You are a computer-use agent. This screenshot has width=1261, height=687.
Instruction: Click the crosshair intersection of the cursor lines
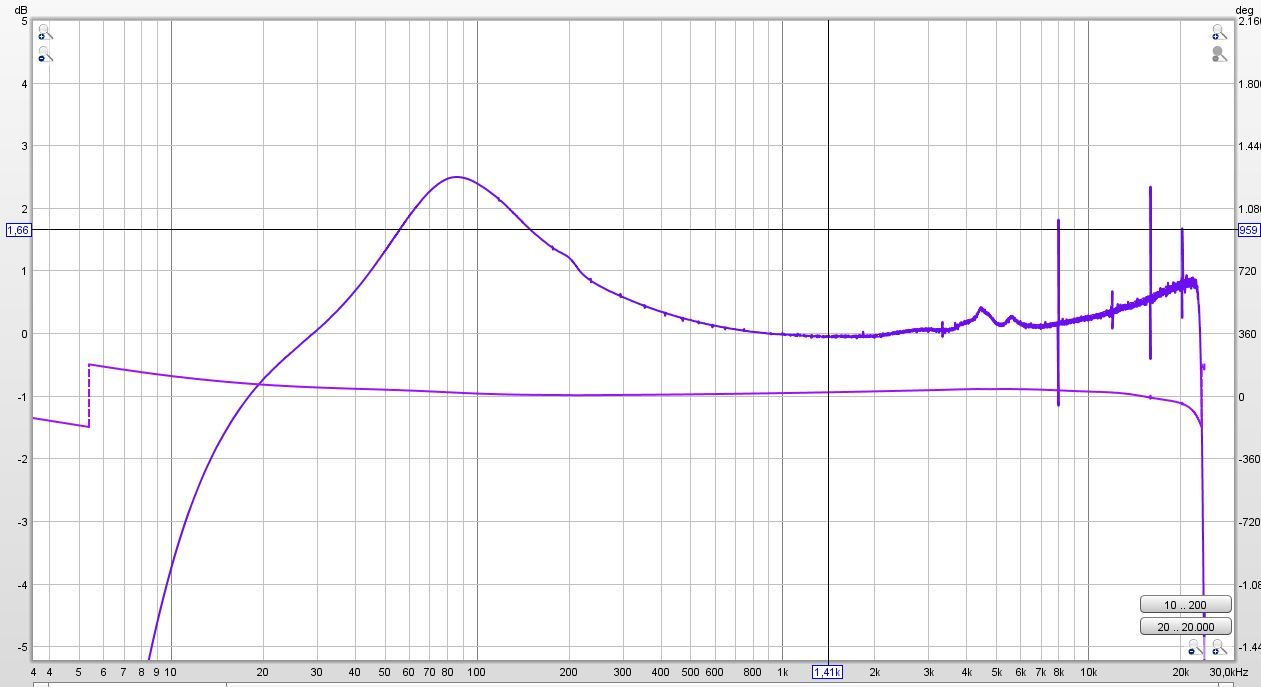(x=828, y=230)
